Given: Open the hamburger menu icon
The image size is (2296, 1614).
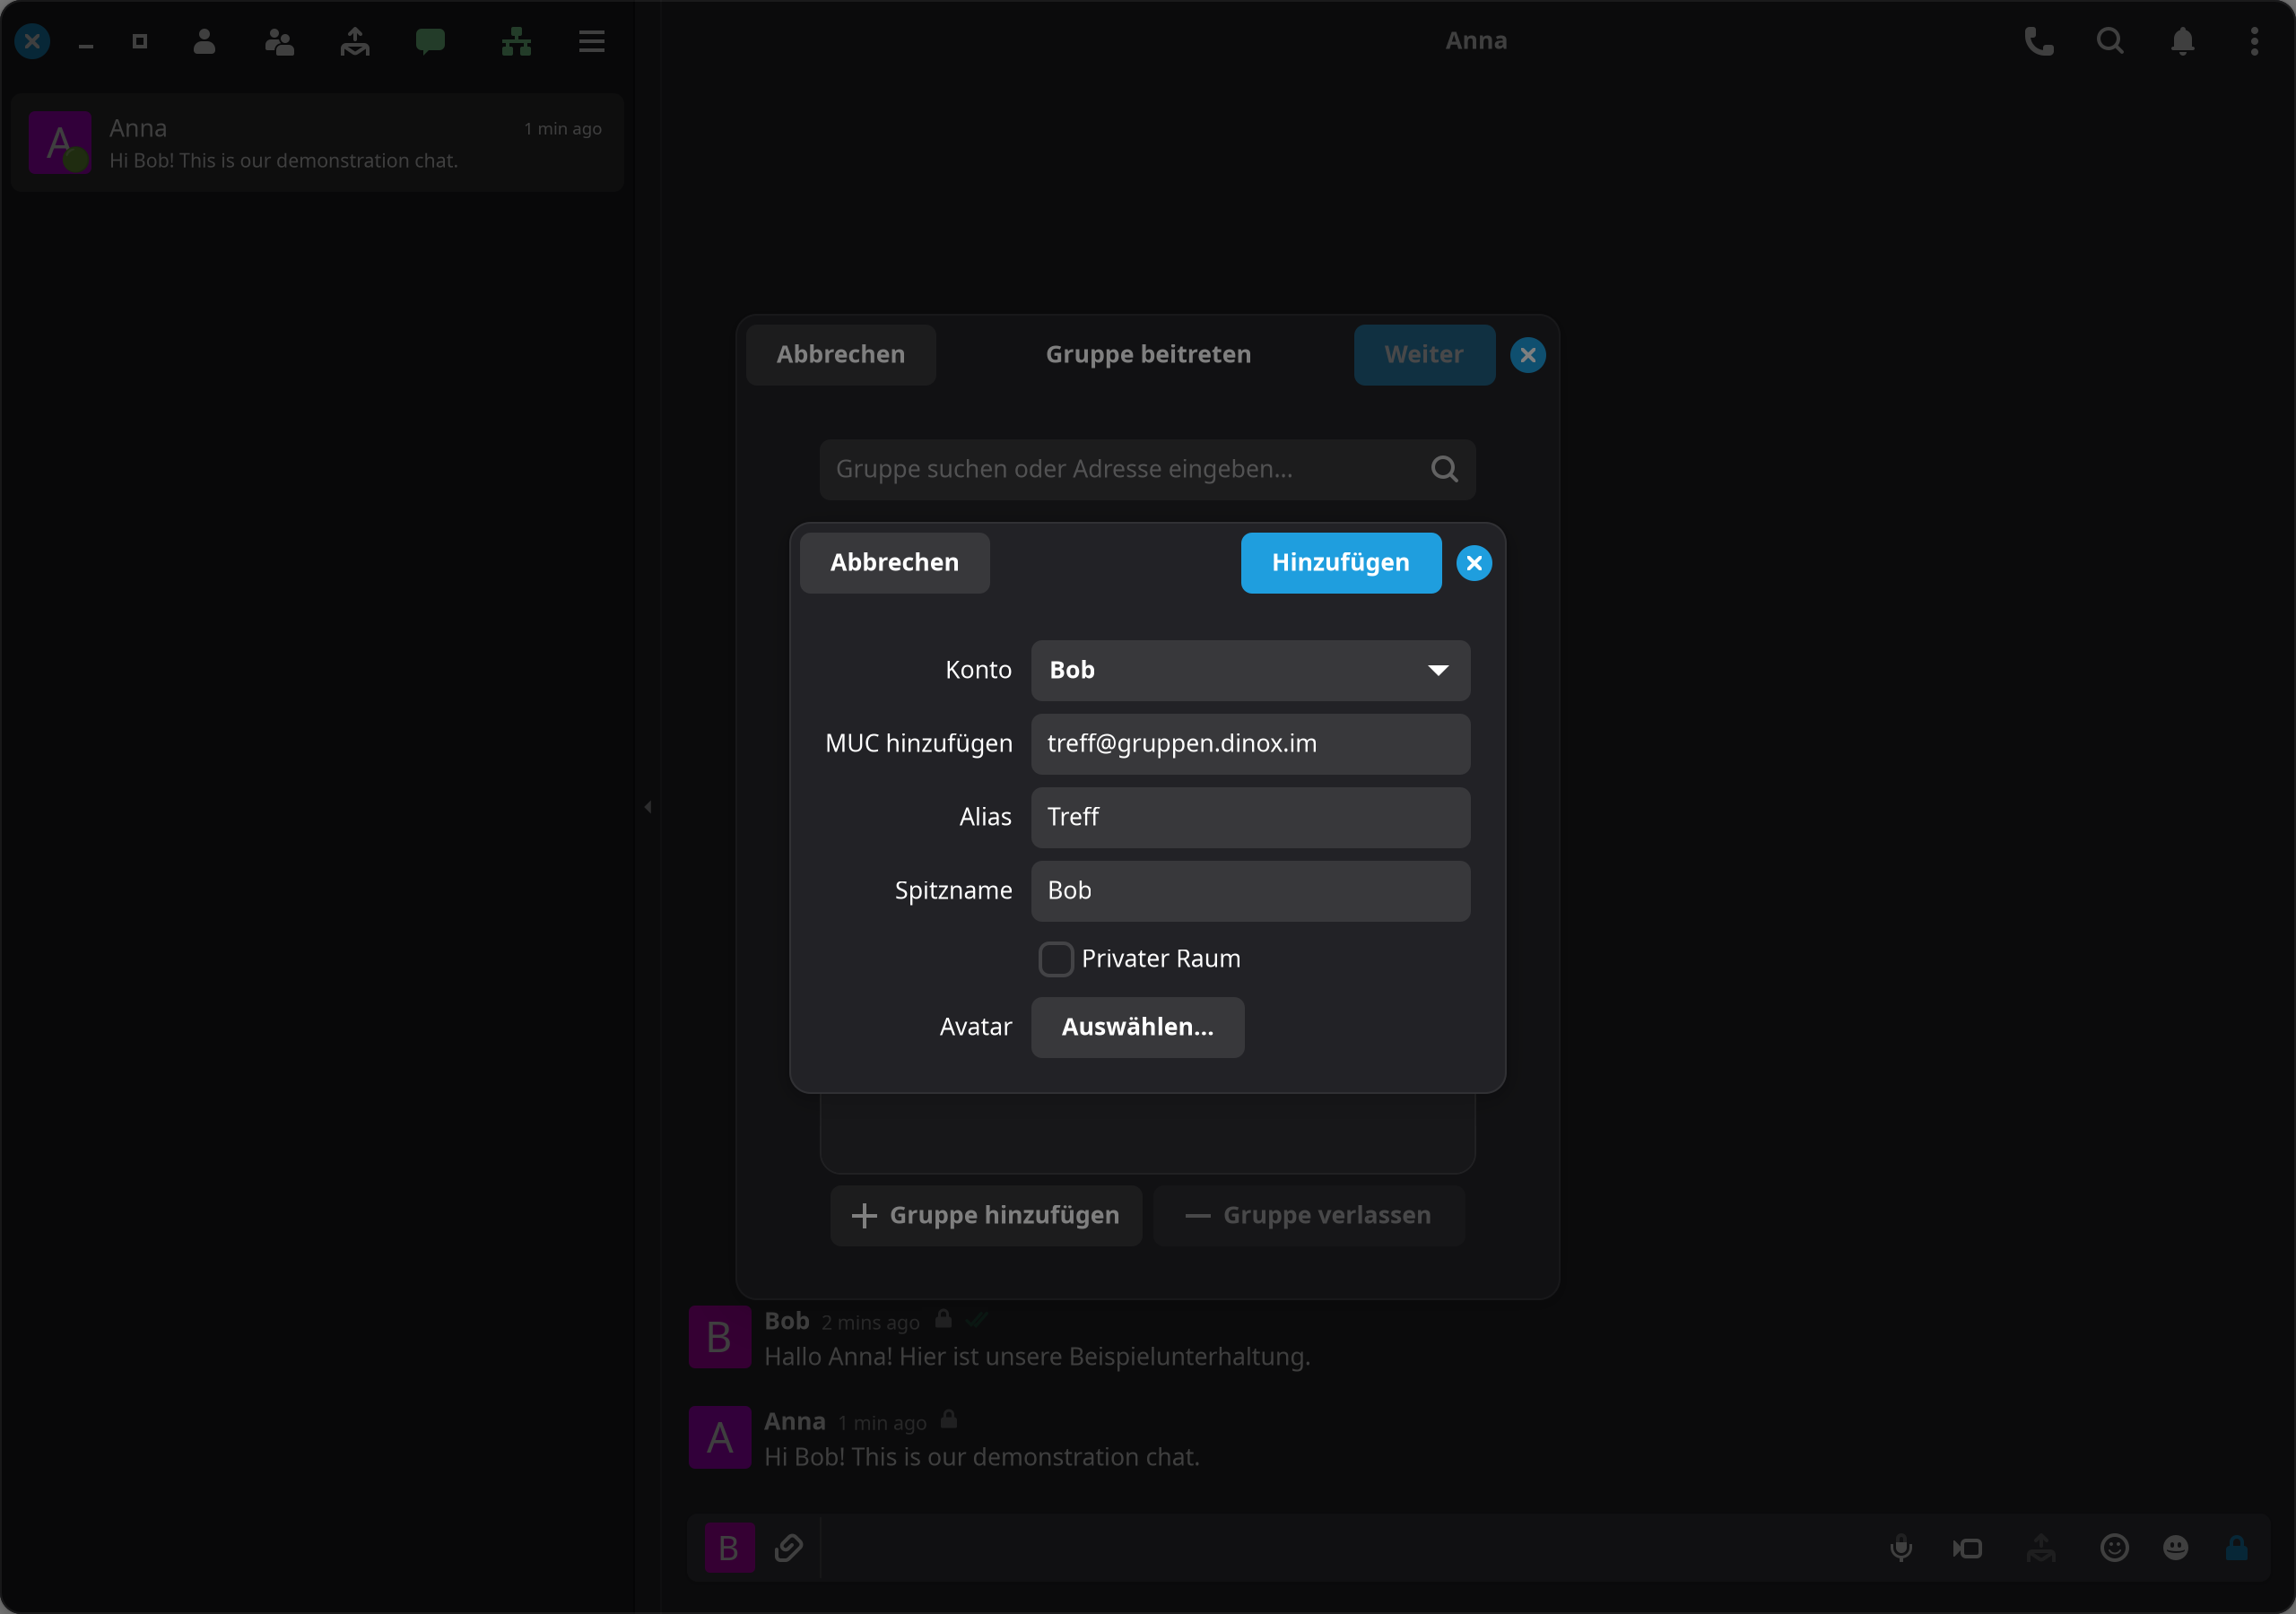Looking at the screenshot, I should tap(592, 41).
